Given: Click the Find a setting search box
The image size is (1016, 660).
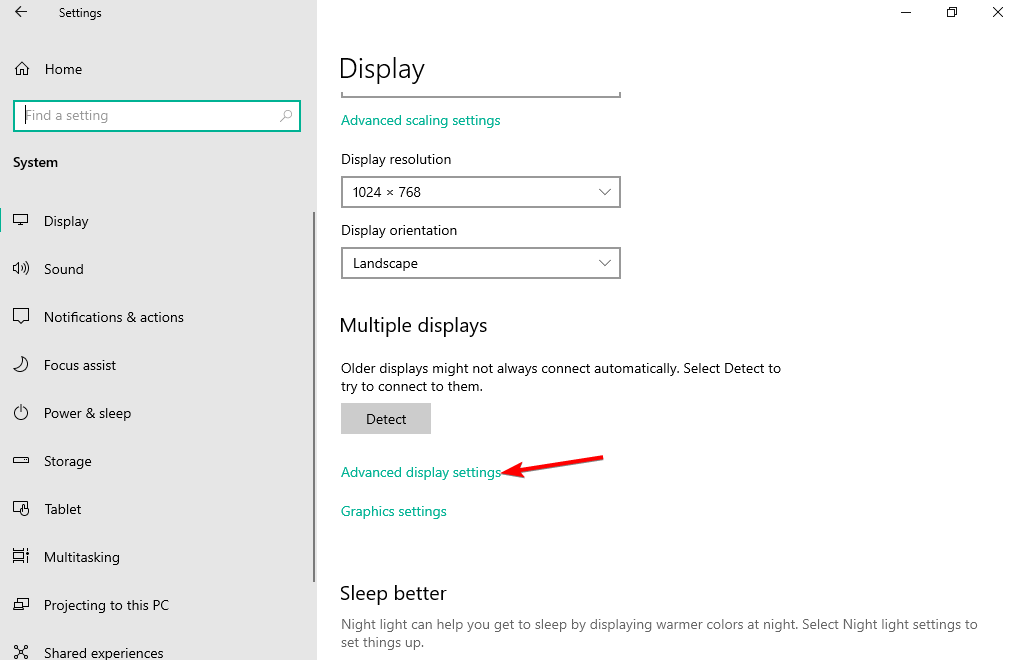Looking at the screenshot, I should (157, 115).
